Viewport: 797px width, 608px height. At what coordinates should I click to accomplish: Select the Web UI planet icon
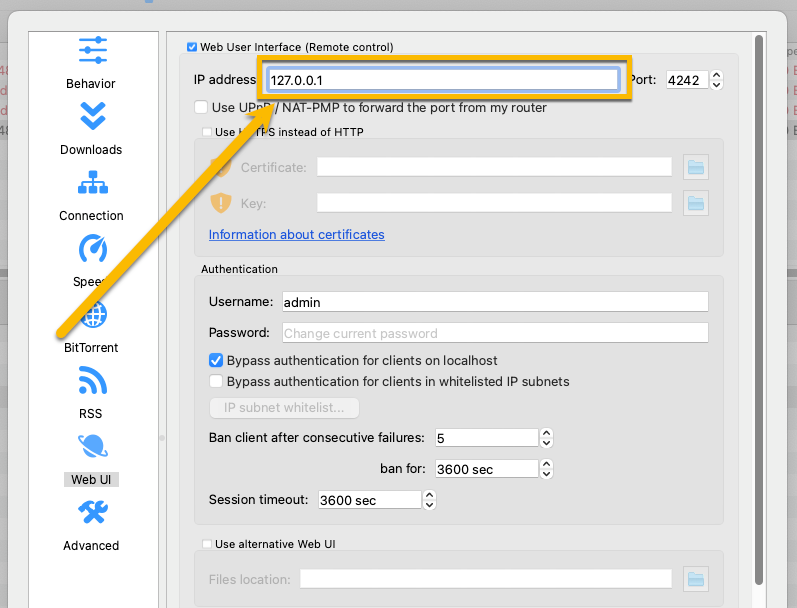[x=92, y=447]
